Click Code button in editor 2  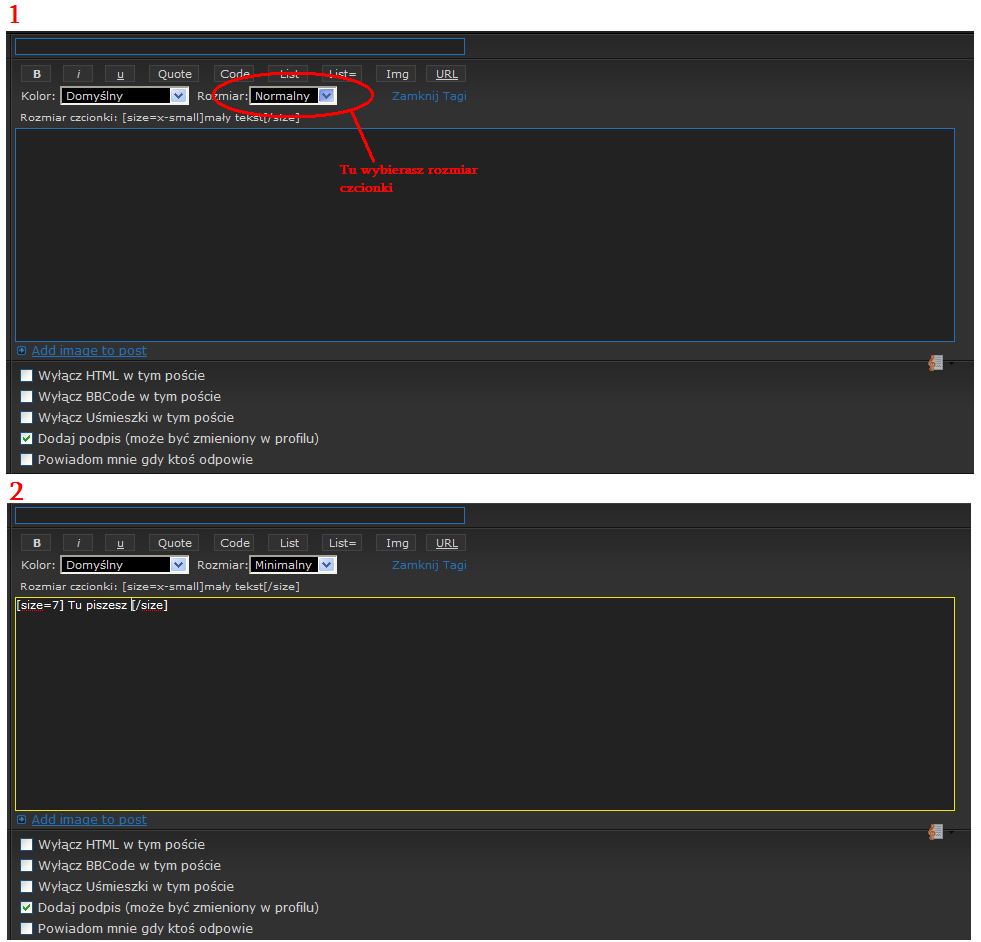tap(234, 543)
